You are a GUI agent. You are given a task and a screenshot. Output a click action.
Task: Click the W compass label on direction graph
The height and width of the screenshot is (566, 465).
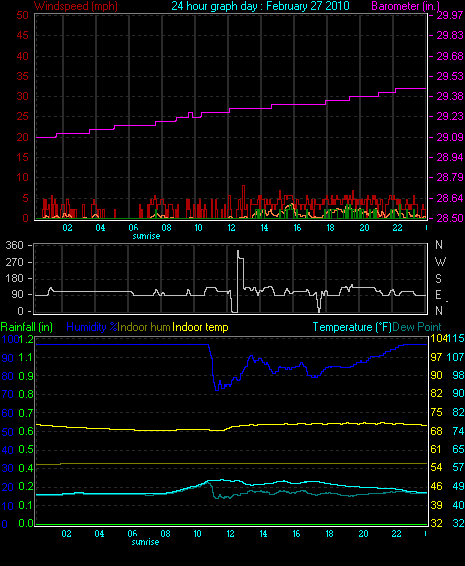tap(440, 262)
